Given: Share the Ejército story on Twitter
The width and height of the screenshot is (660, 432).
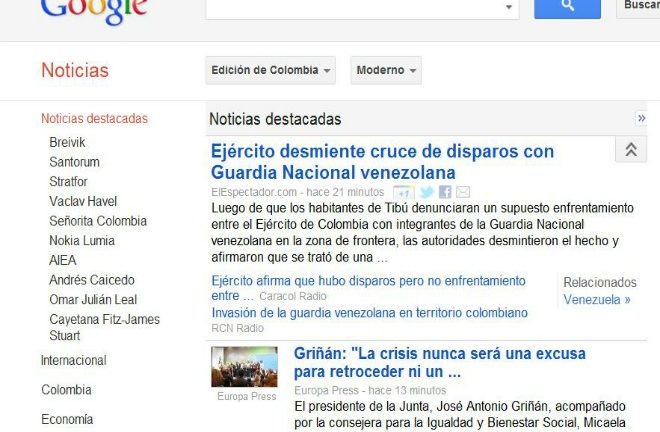Looking at the screenshot, I should coord(427,192).
